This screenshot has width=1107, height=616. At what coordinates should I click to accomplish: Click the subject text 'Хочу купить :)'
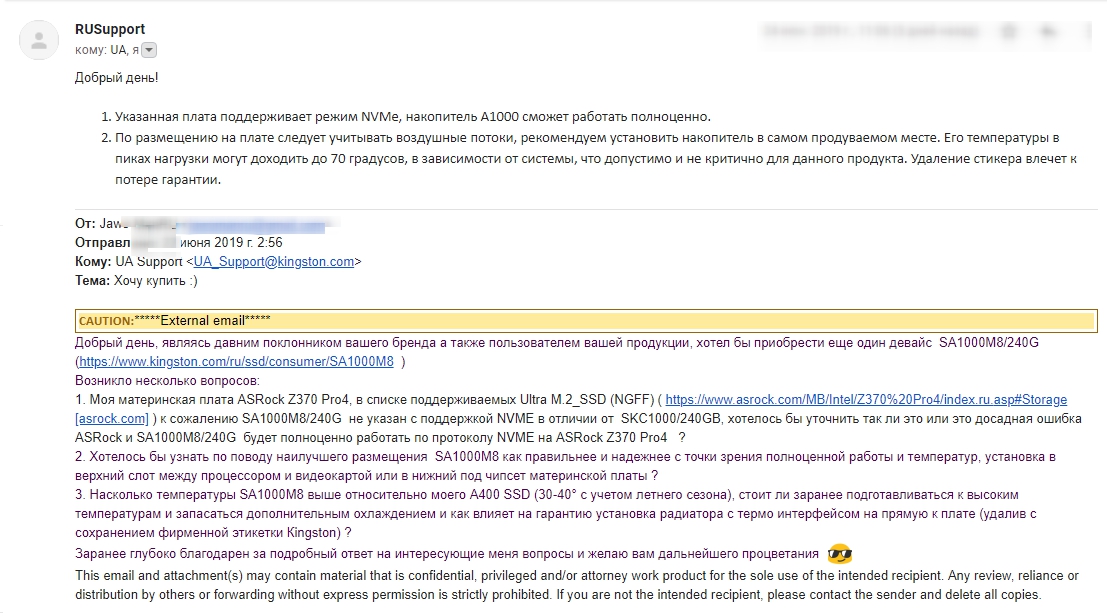pyautogui.click(x=155, y=281)
